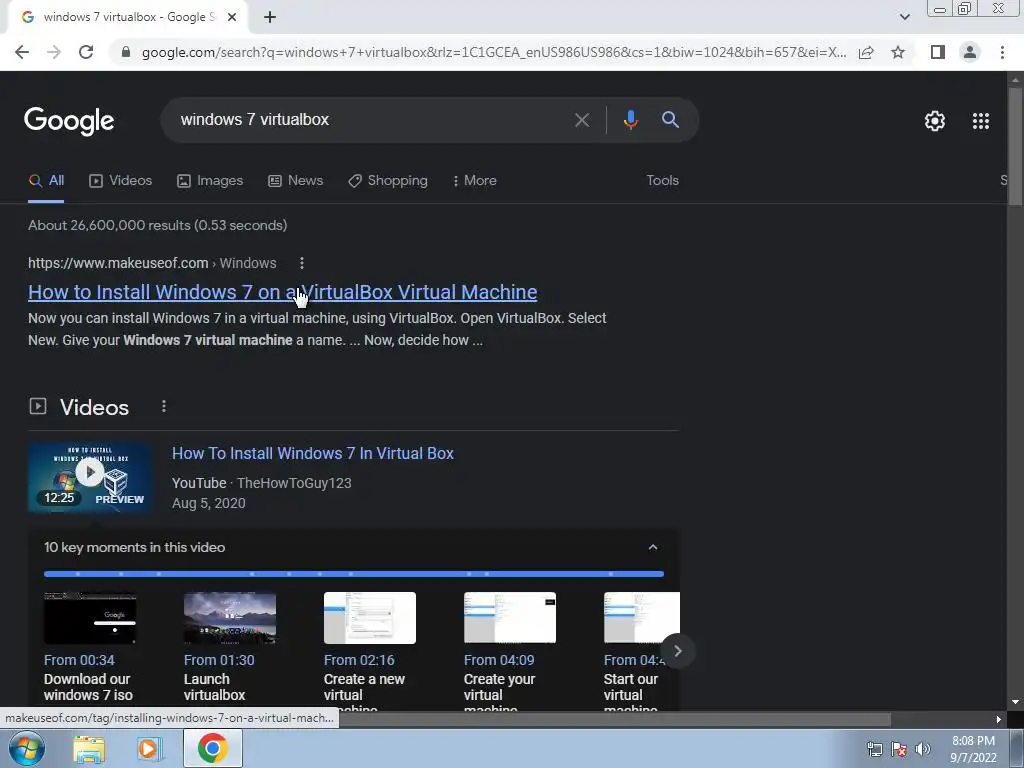Screen dimensions: 1024x768
Task: Share this page icon in address bar
Action: coord(866,52)
